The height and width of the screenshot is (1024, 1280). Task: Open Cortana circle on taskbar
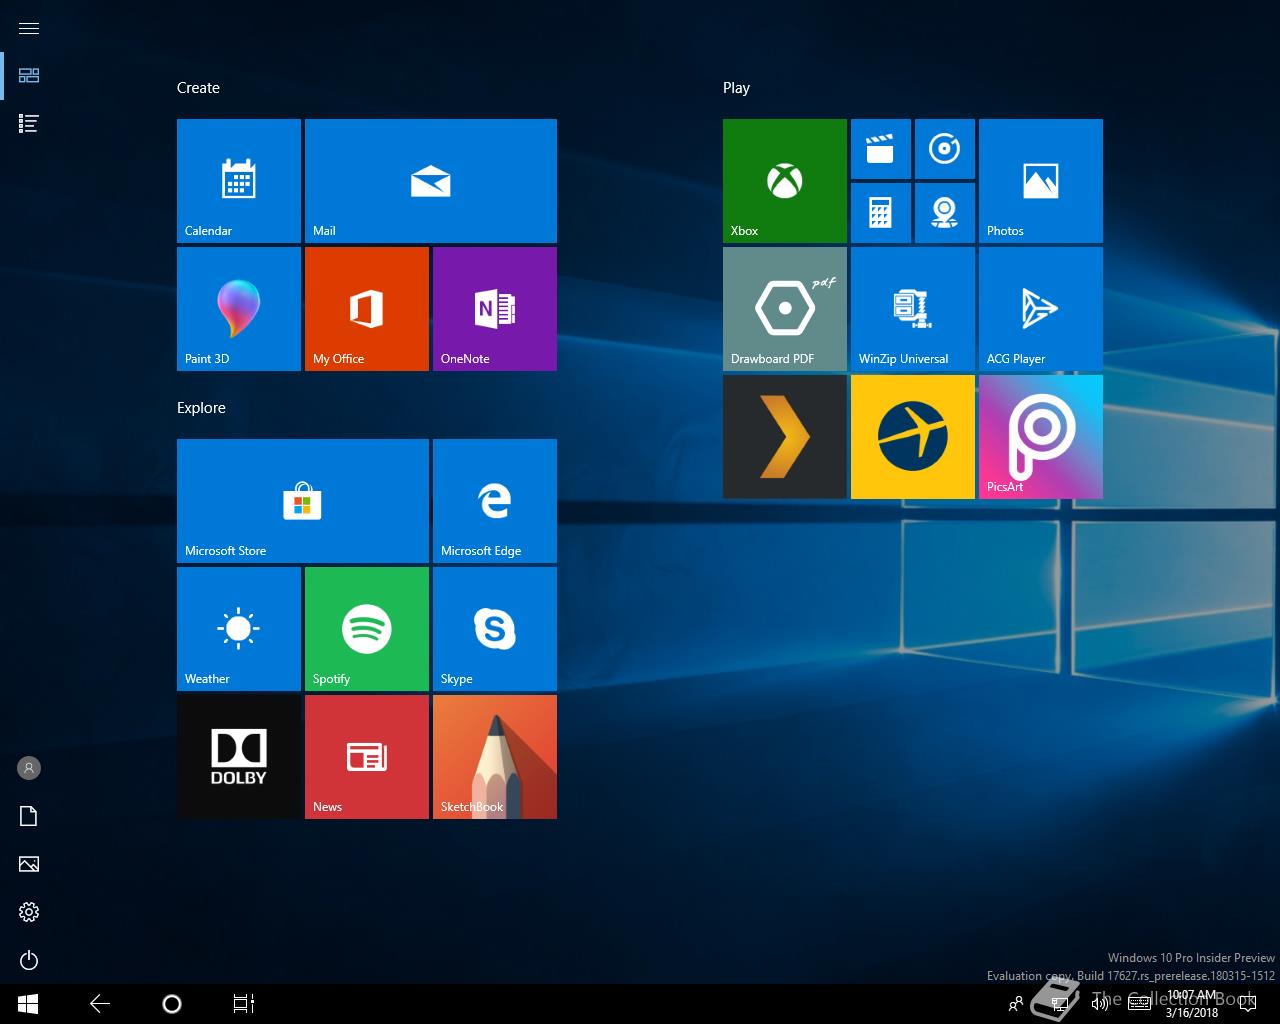click(172, 1004)
